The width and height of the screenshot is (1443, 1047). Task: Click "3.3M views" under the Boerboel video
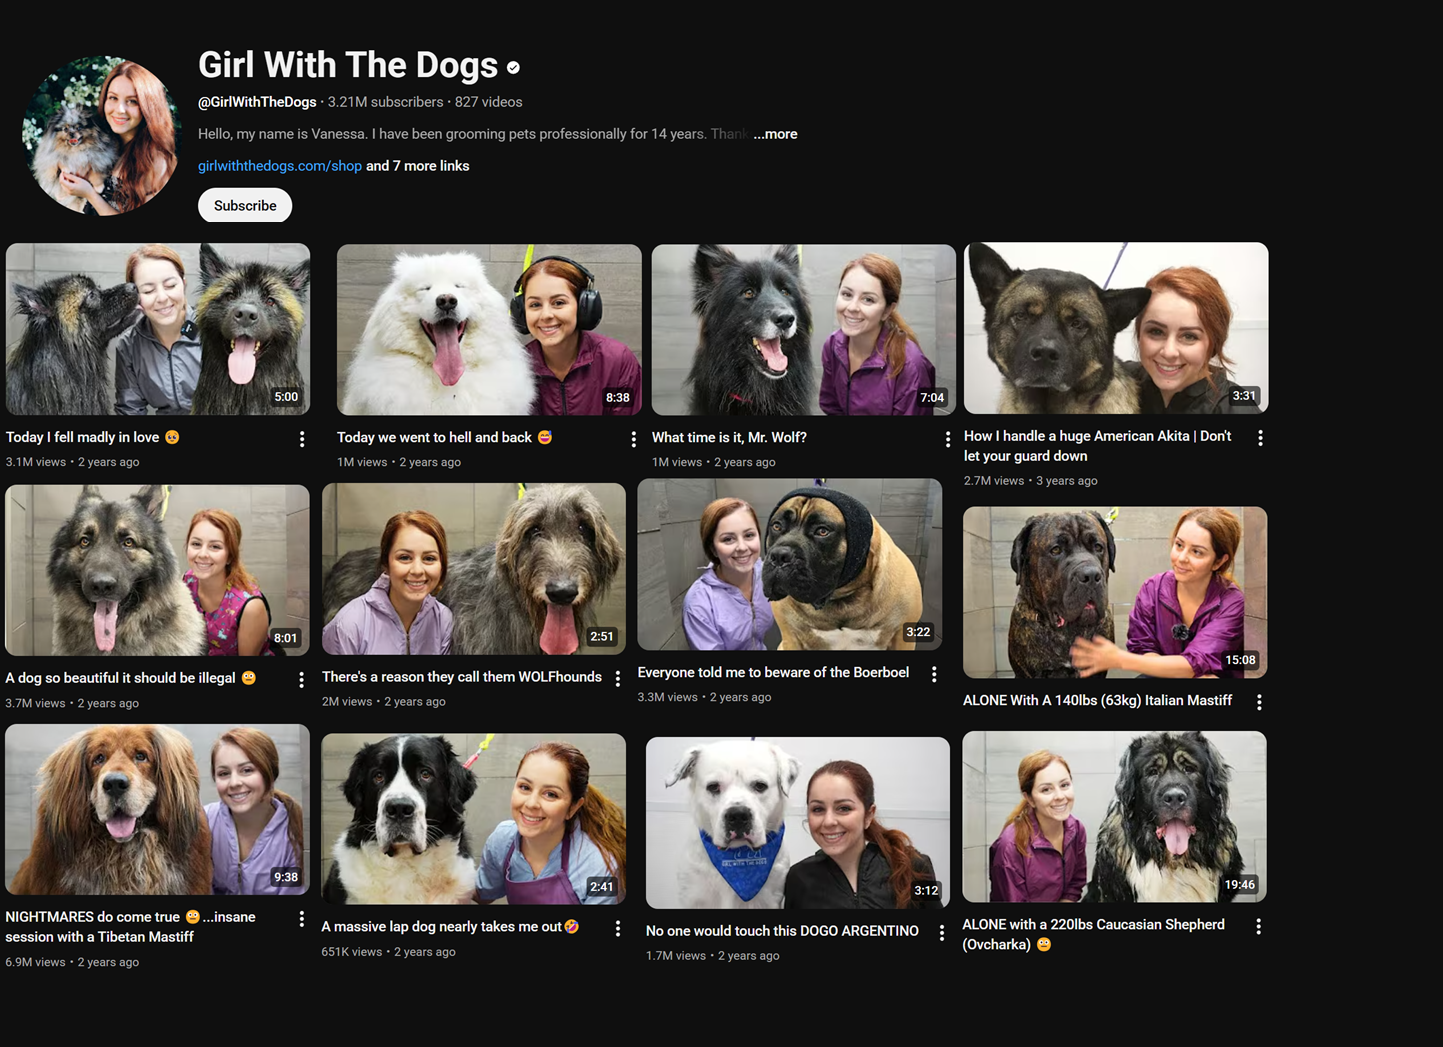pos(668,697)
